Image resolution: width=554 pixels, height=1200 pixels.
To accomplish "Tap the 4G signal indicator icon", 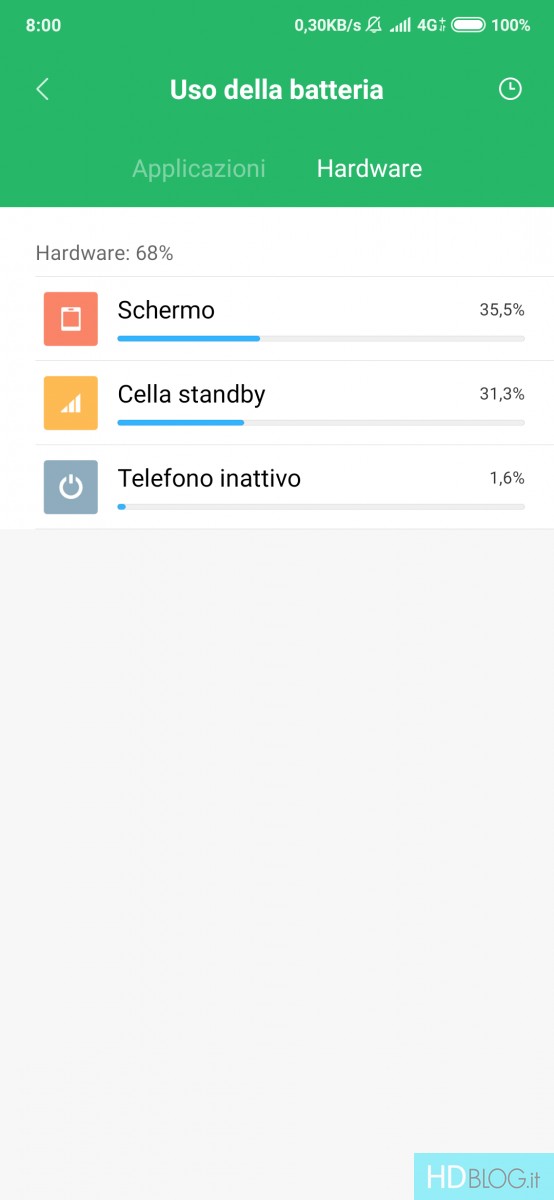I will tap(432, 25).
